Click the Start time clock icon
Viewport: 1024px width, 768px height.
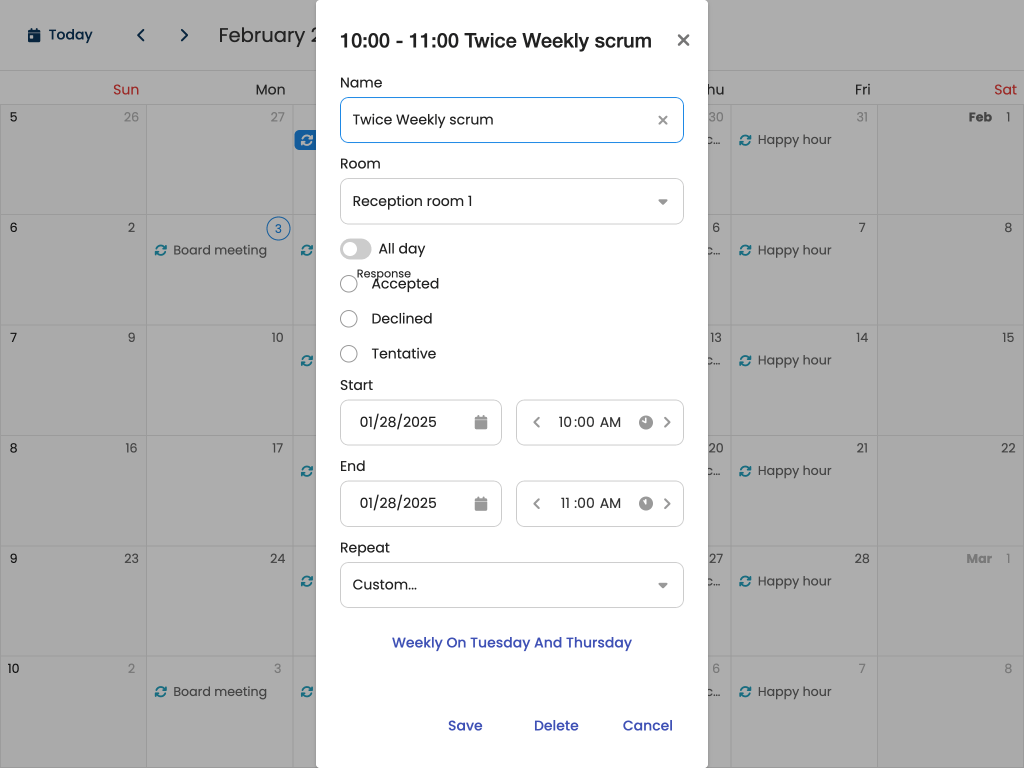[x=646, y=423]
